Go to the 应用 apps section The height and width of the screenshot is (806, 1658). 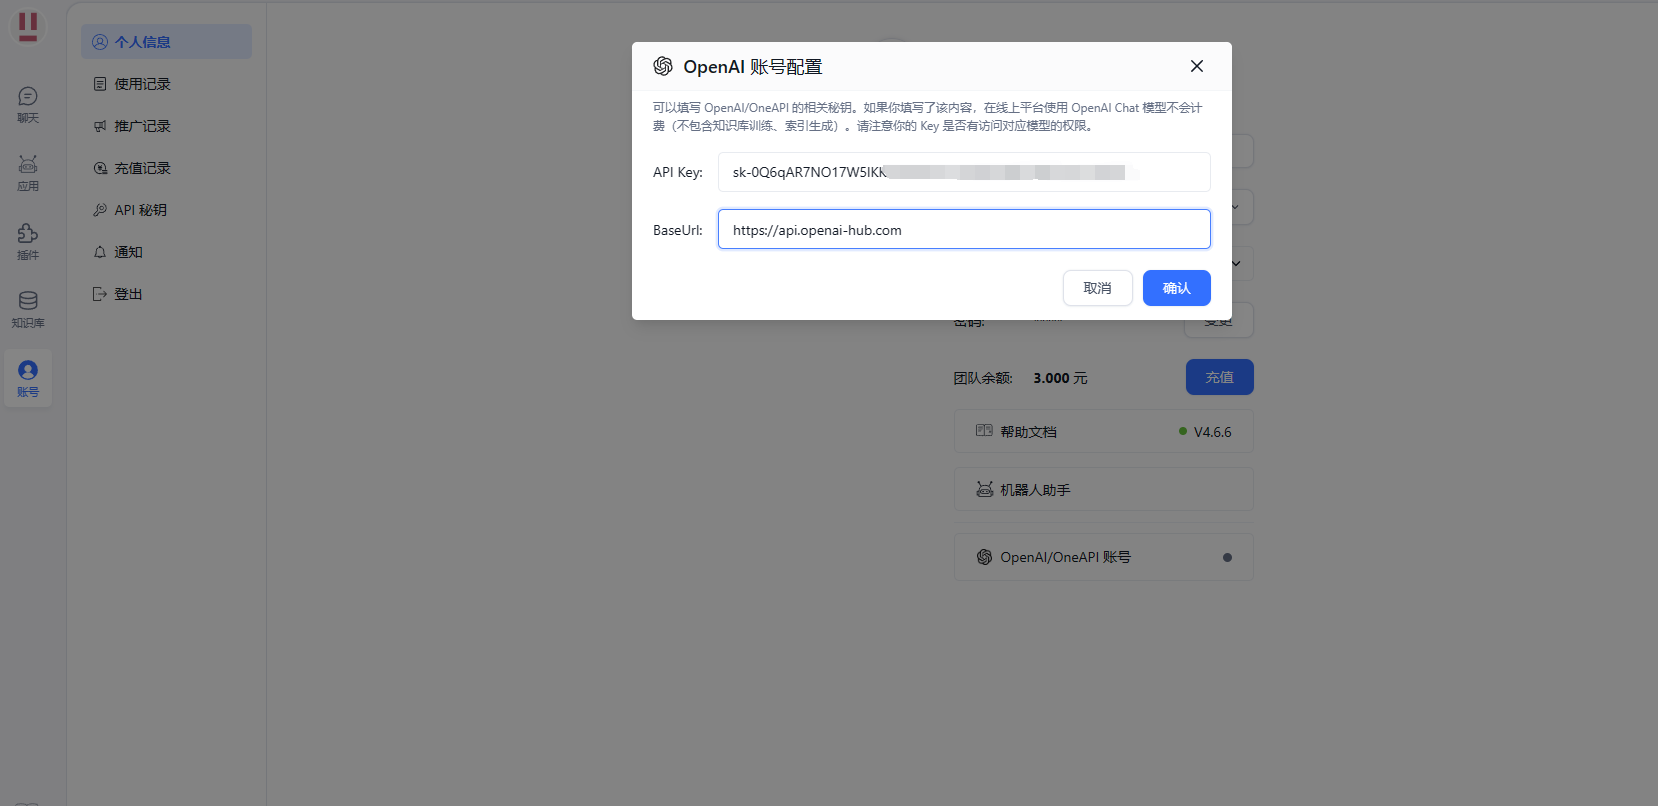(28, 173)
